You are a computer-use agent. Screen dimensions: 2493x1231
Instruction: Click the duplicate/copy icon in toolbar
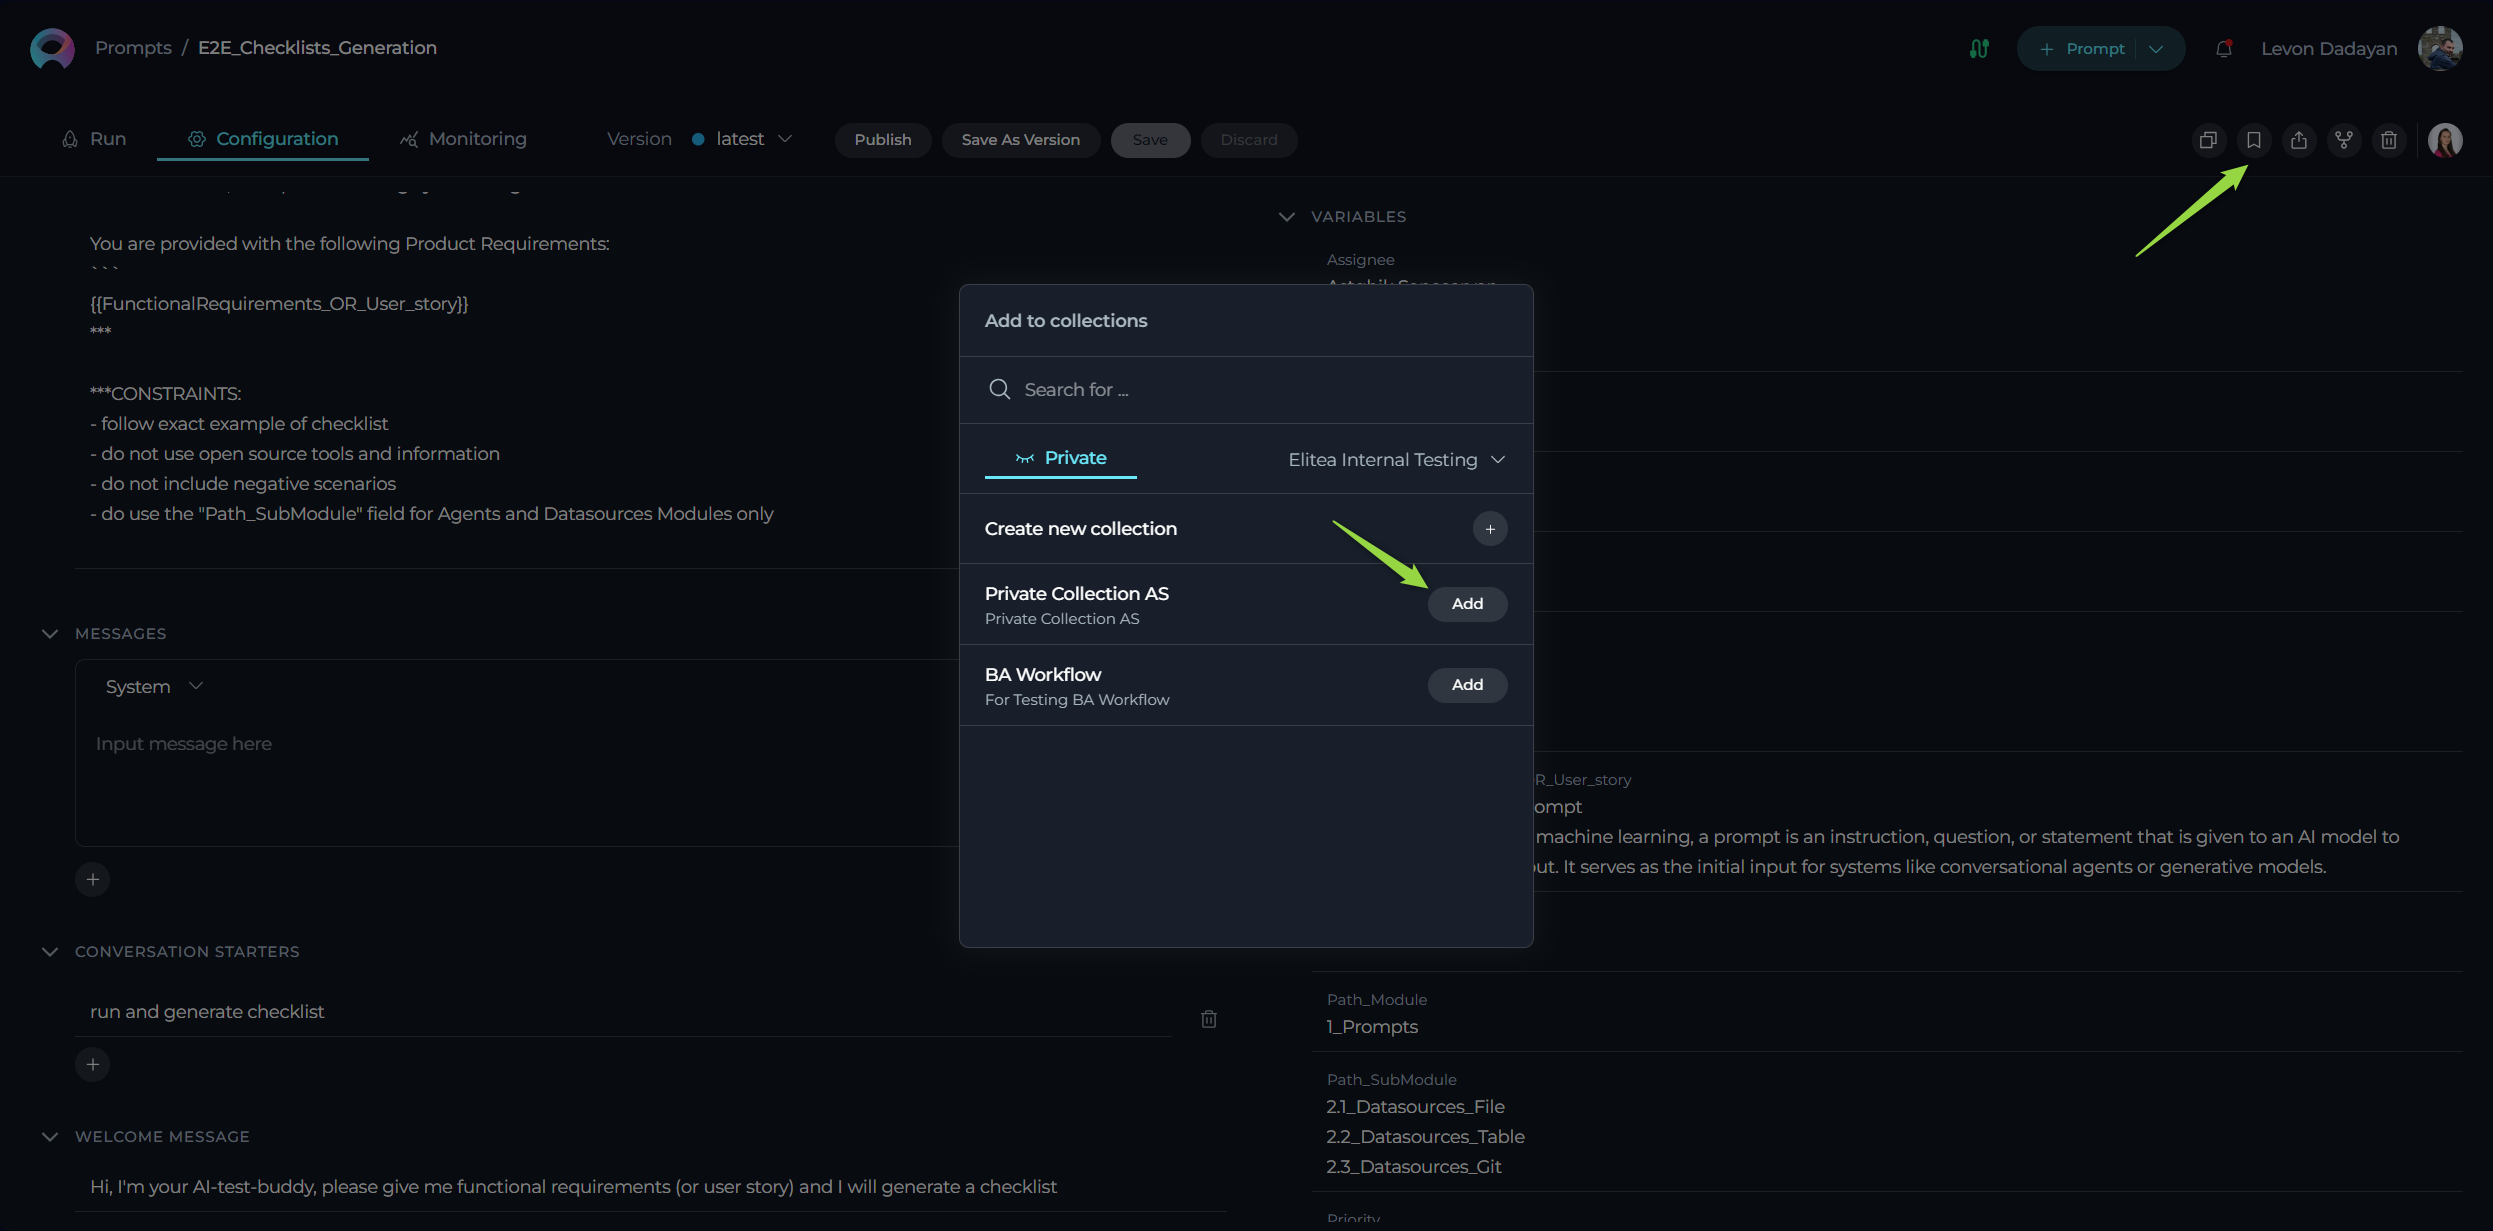[x=2208, y=140]
